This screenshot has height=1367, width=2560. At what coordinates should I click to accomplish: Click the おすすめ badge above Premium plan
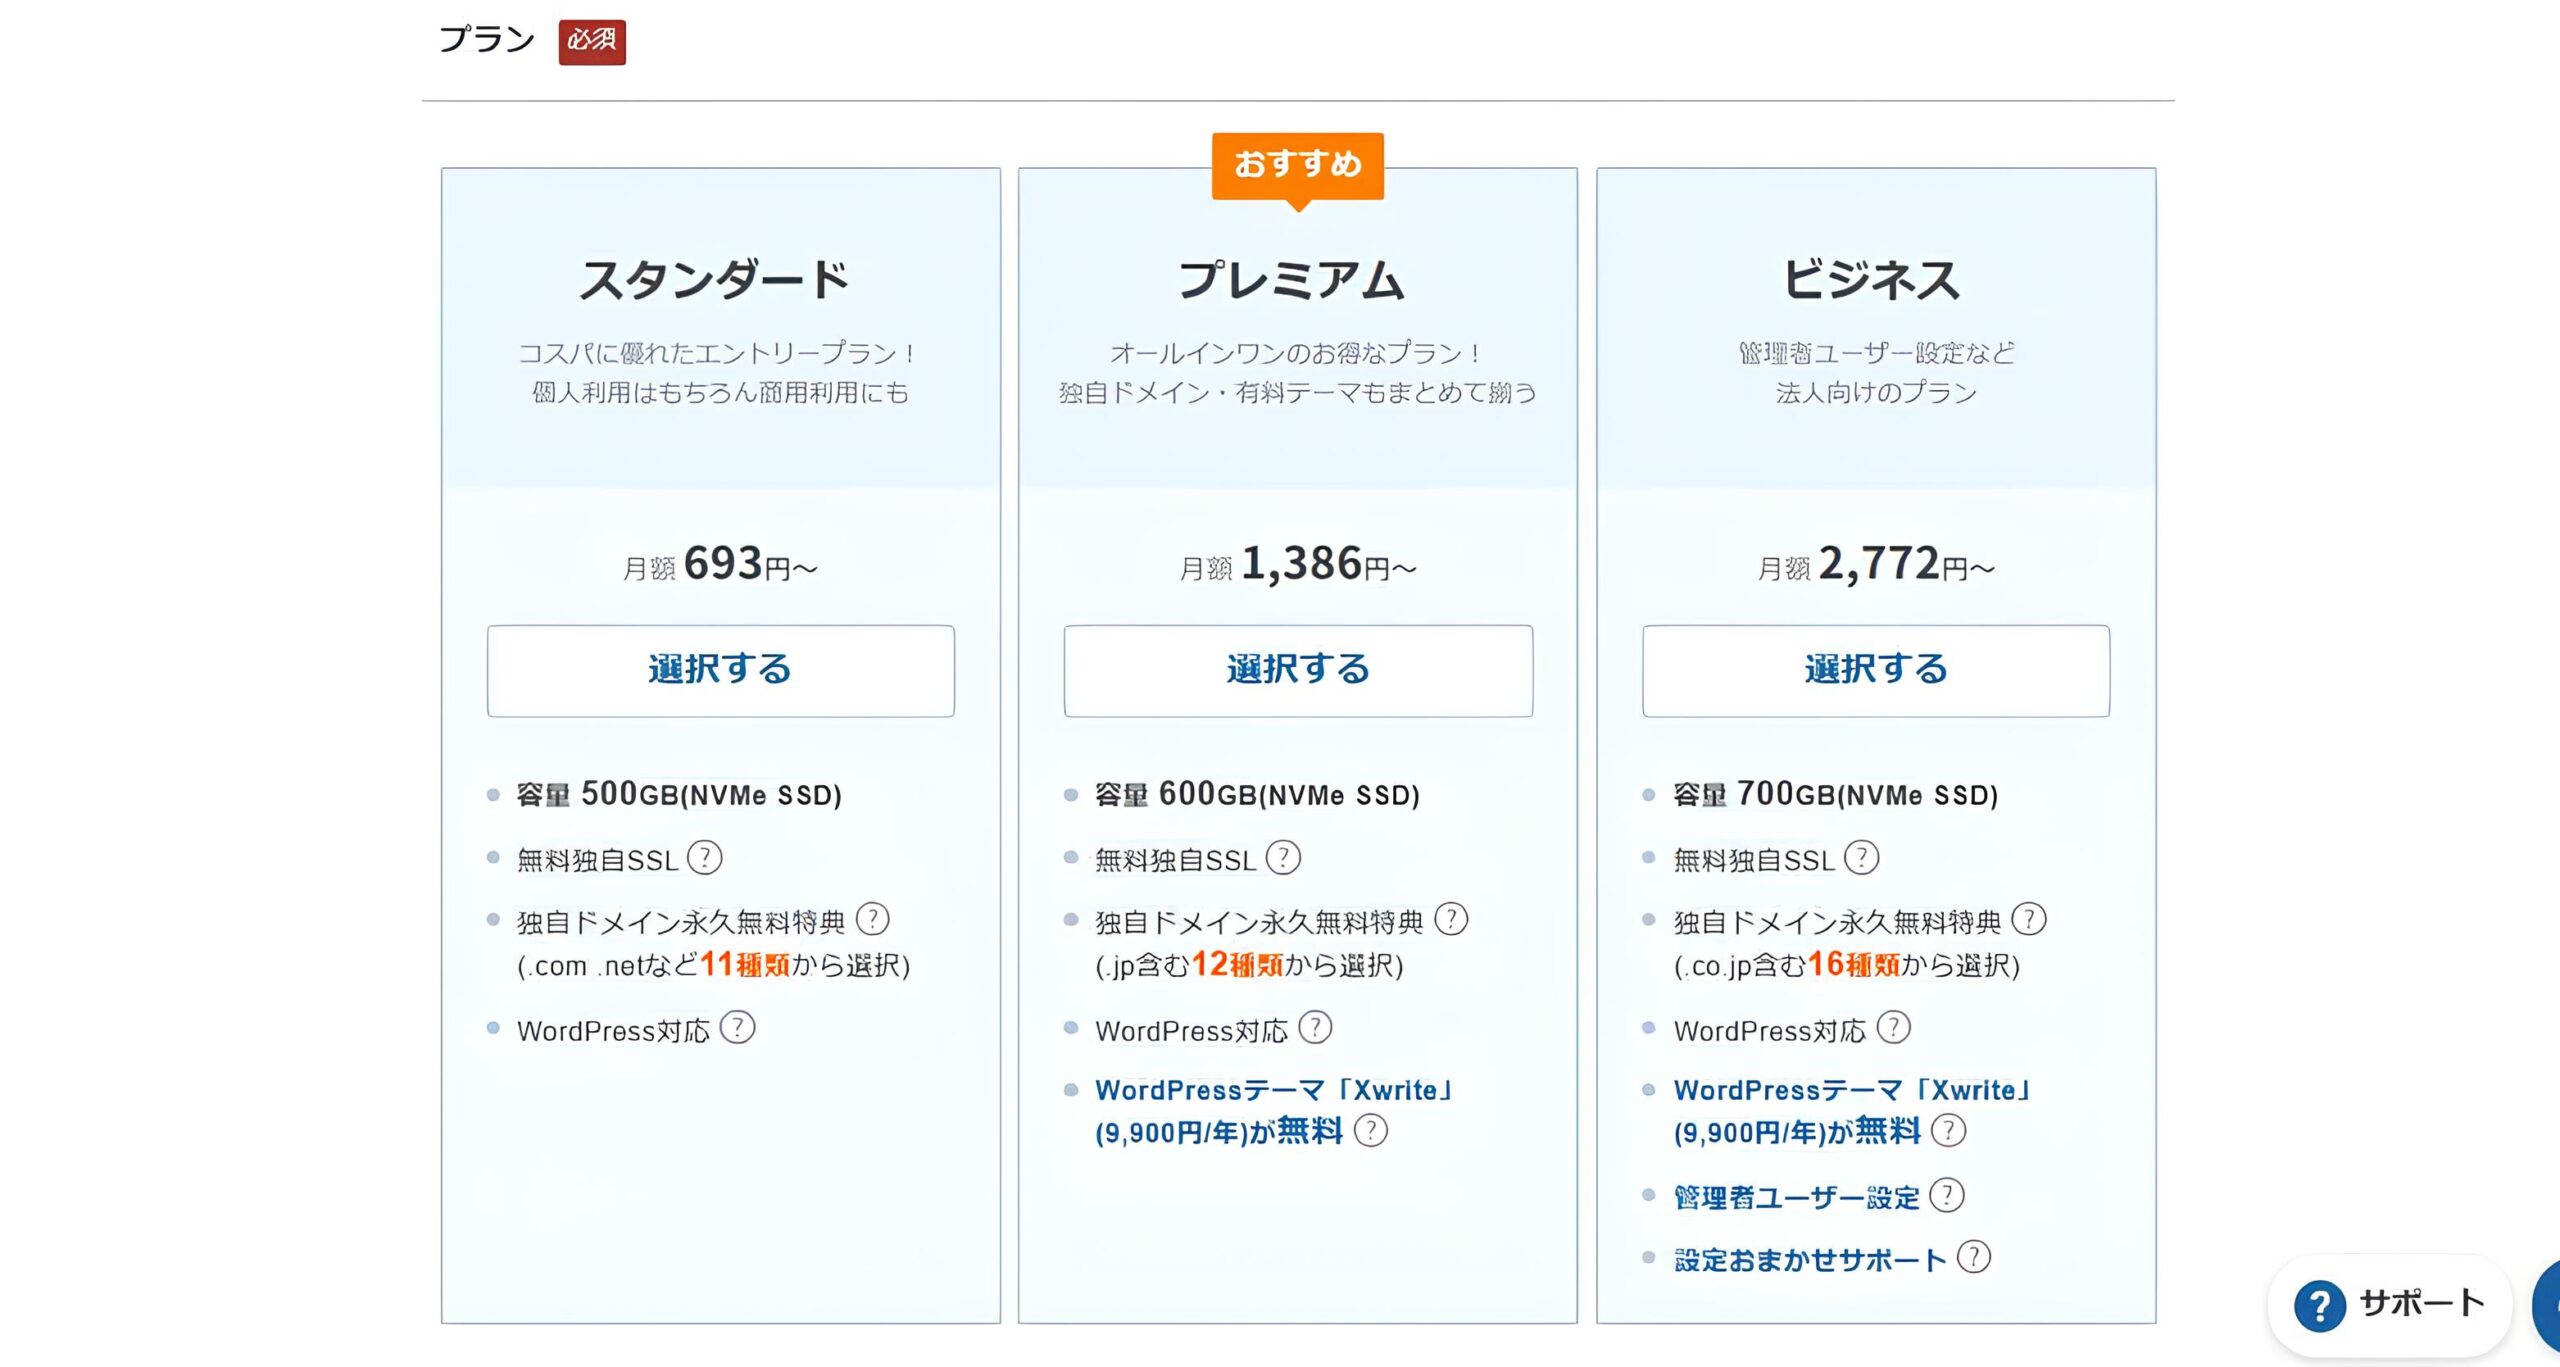(x=1297, y=164)
